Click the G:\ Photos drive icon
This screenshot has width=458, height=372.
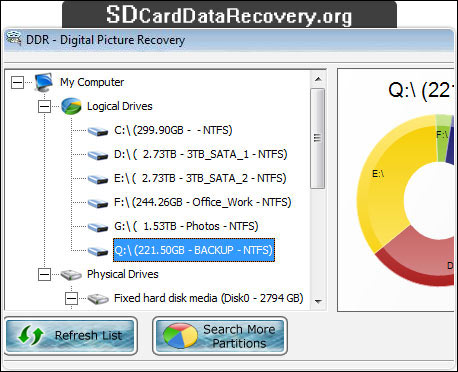[98, 227]
